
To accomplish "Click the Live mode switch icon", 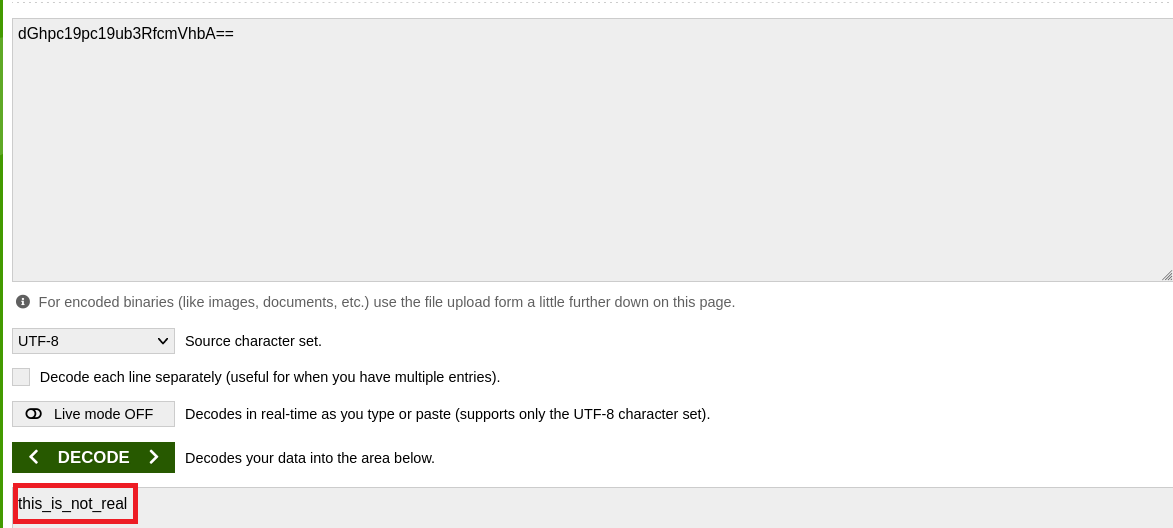I will (34, 414).
